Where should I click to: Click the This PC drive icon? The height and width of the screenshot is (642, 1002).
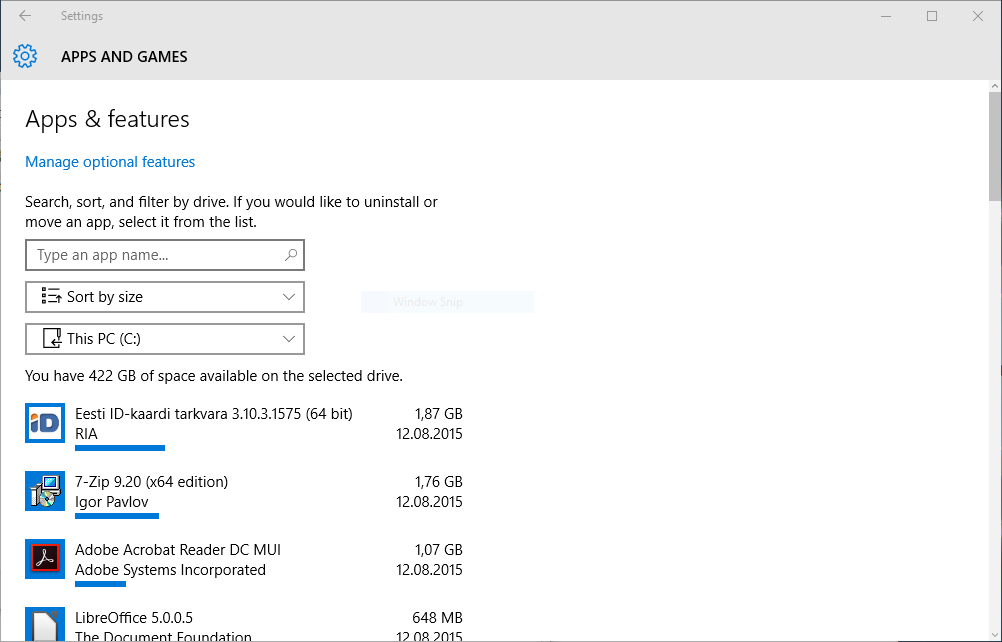coord(52,339)
